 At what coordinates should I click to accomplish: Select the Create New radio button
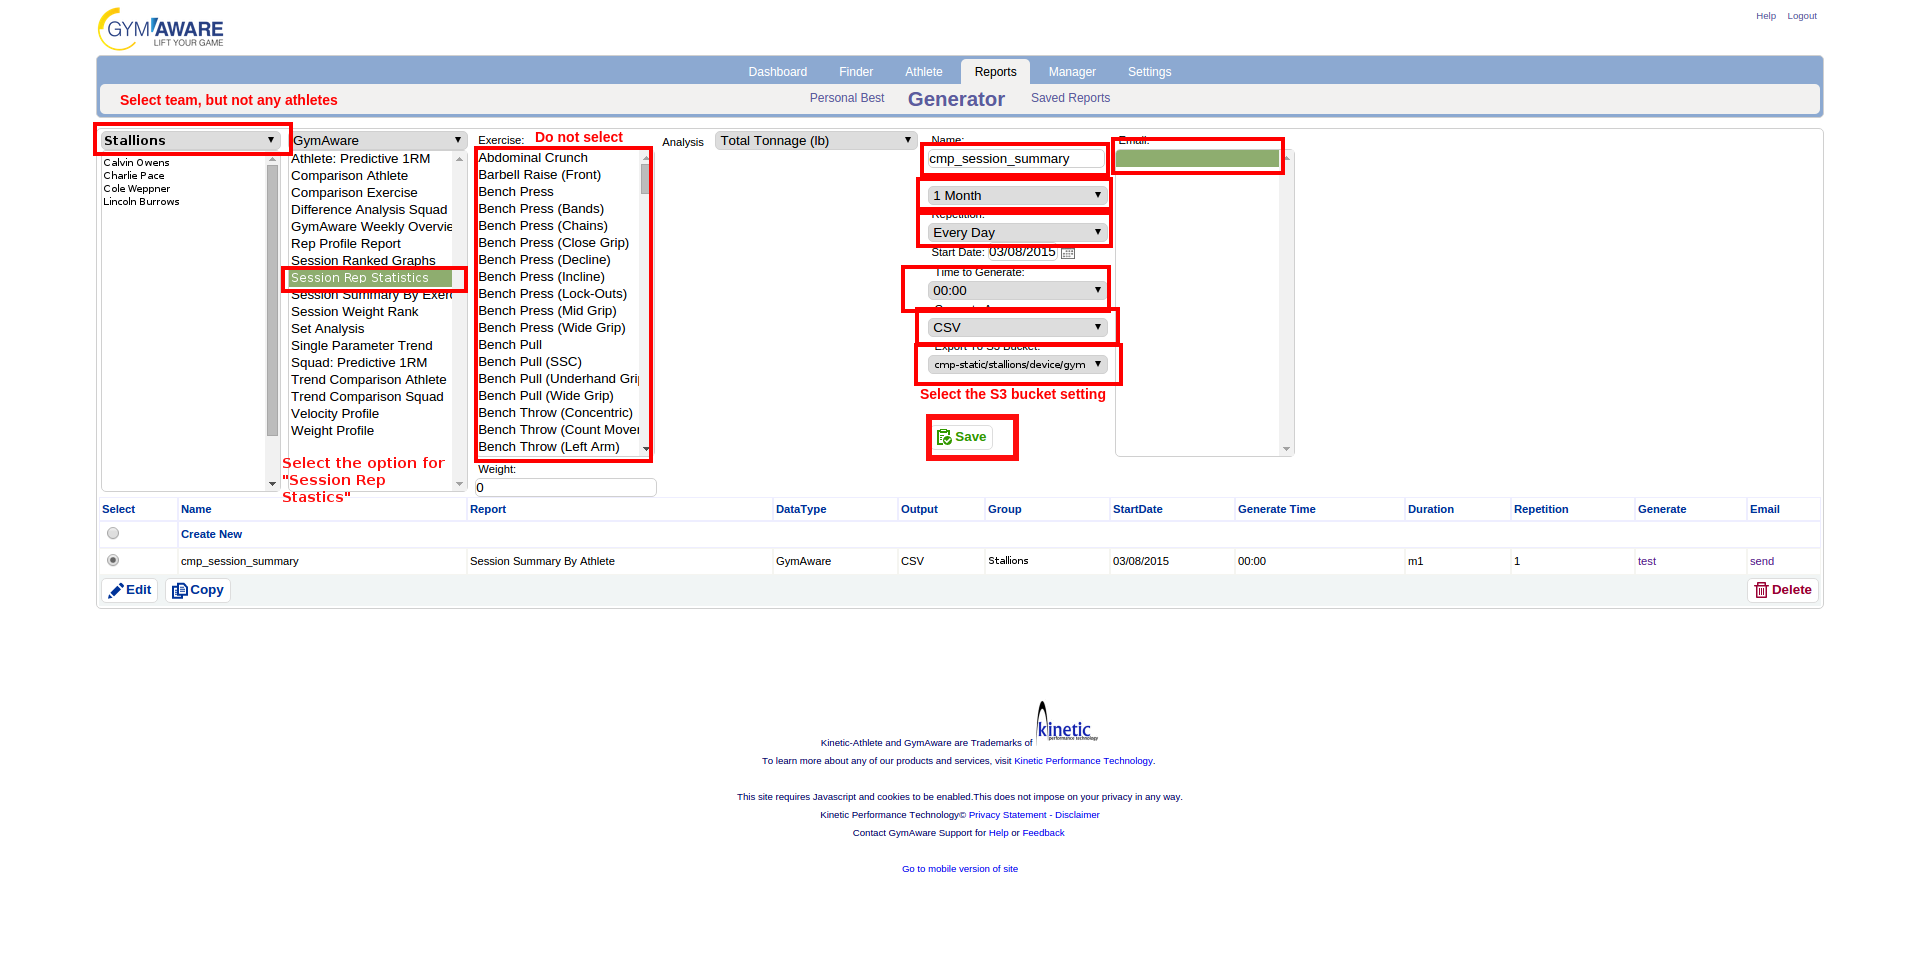coord(113,534)
